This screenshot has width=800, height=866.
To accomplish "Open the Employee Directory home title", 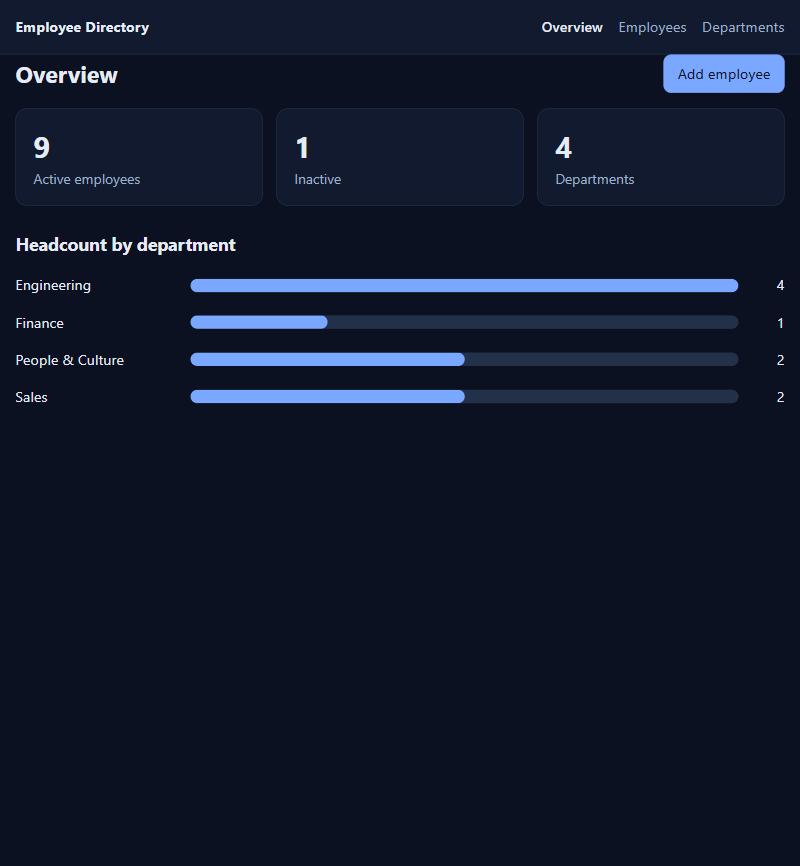I will pos(82,27).
